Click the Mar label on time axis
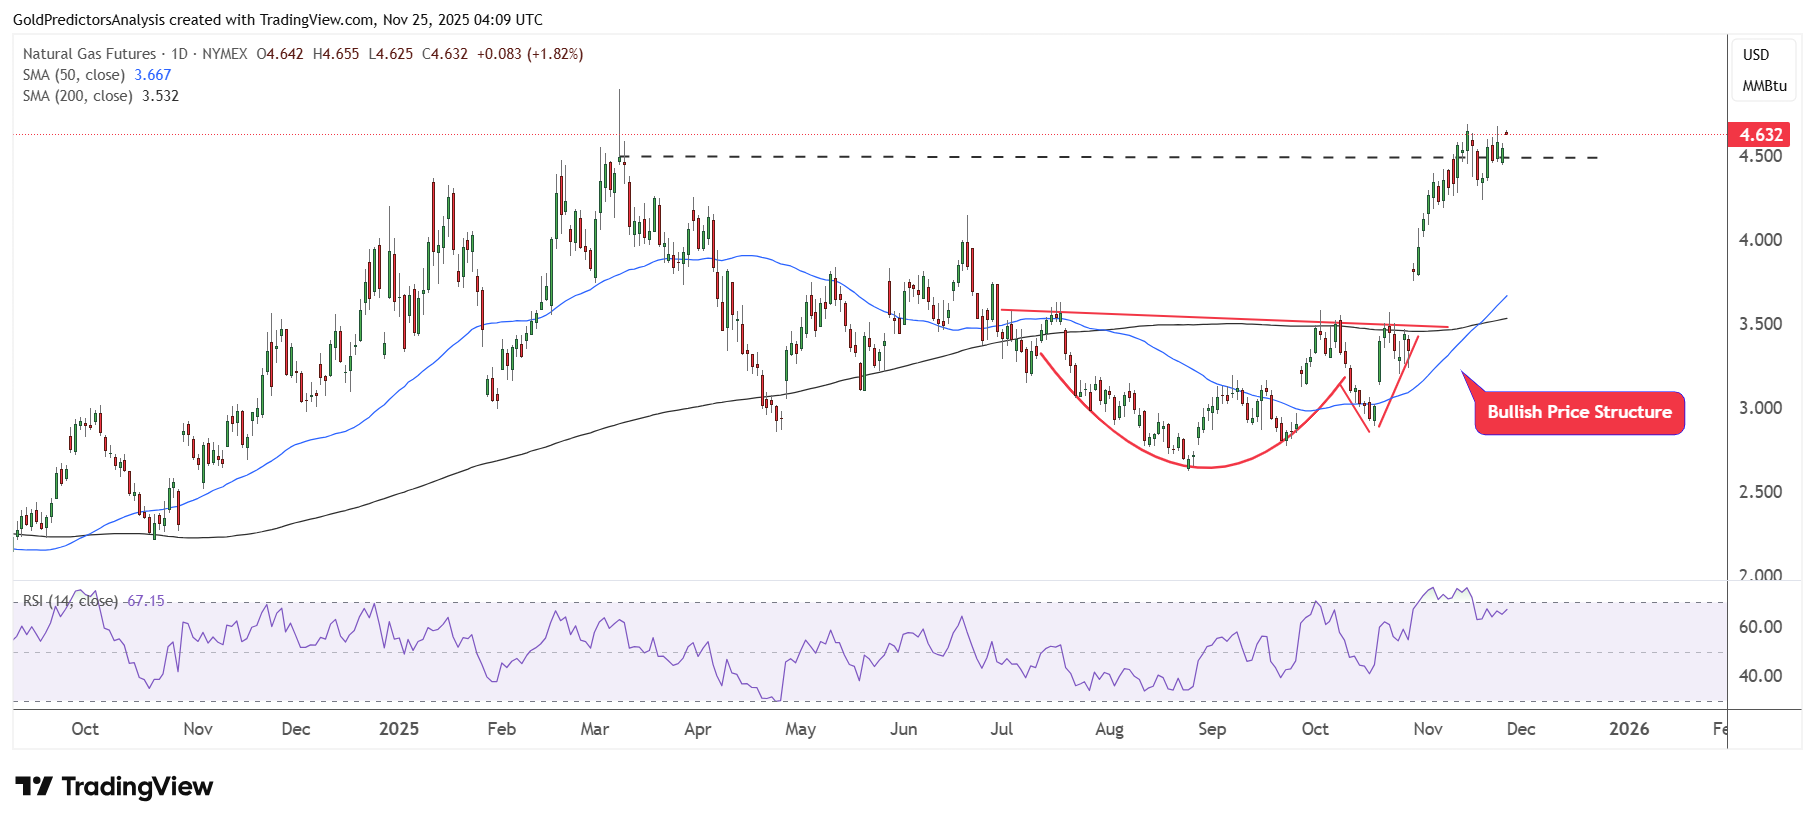This screenshot has height=824, width=1815. [x=594, y=729]
